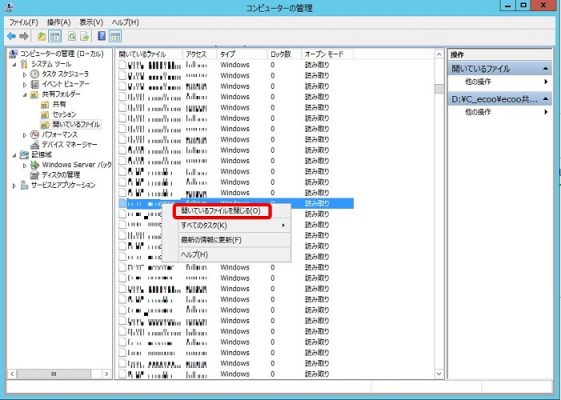Click tree pane horizontal scroll left arrow
Image resolution: width=561 pixels, height=400 pixels.
pyautogui.click(x=12, y=374)
